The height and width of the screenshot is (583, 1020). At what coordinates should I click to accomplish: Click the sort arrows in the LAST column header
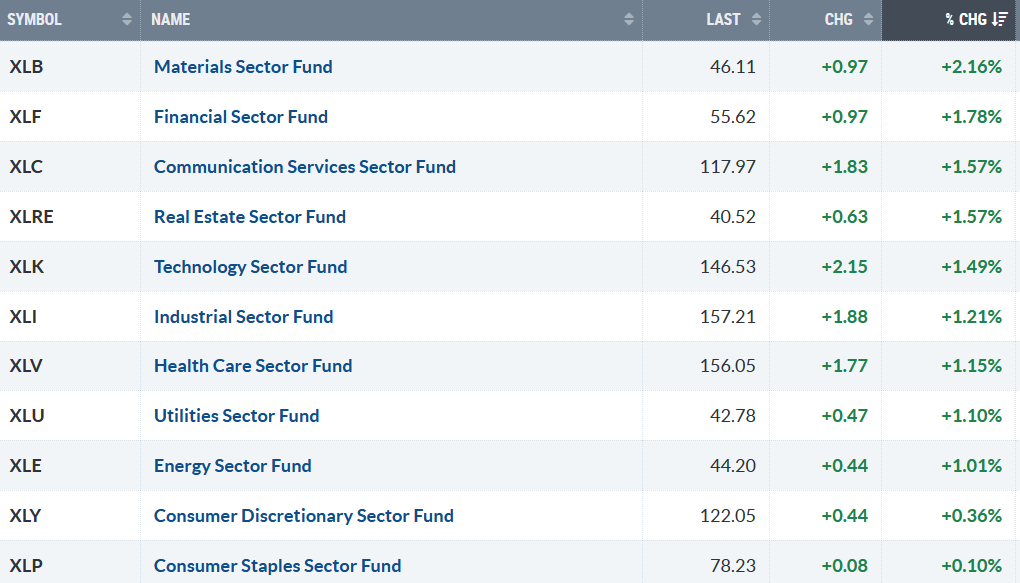tap(756, 19)
